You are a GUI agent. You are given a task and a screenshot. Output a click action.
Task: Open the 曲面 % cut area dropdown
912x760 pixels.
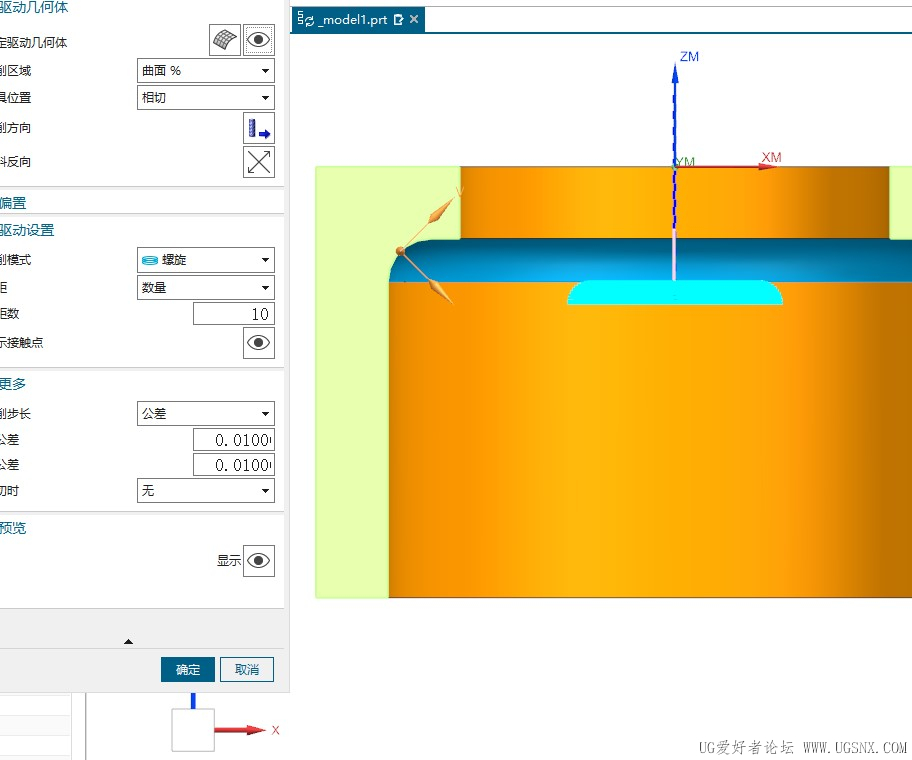[x=206, y=70]
